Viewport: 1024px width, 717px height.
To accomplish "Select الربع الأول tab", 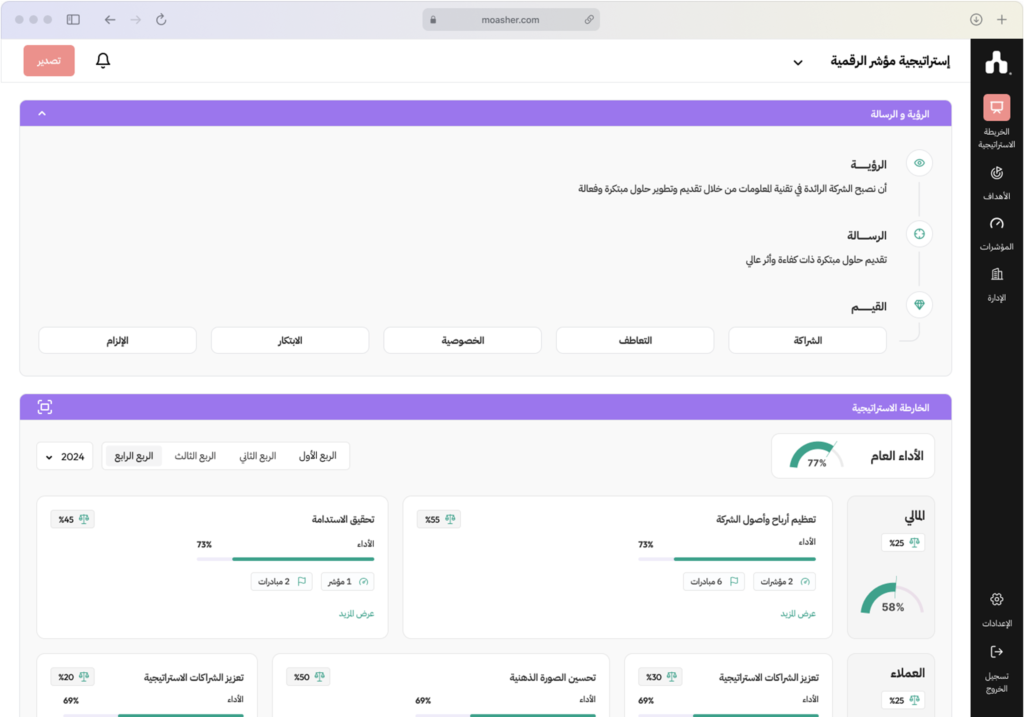I will click(x=317, y=456).
